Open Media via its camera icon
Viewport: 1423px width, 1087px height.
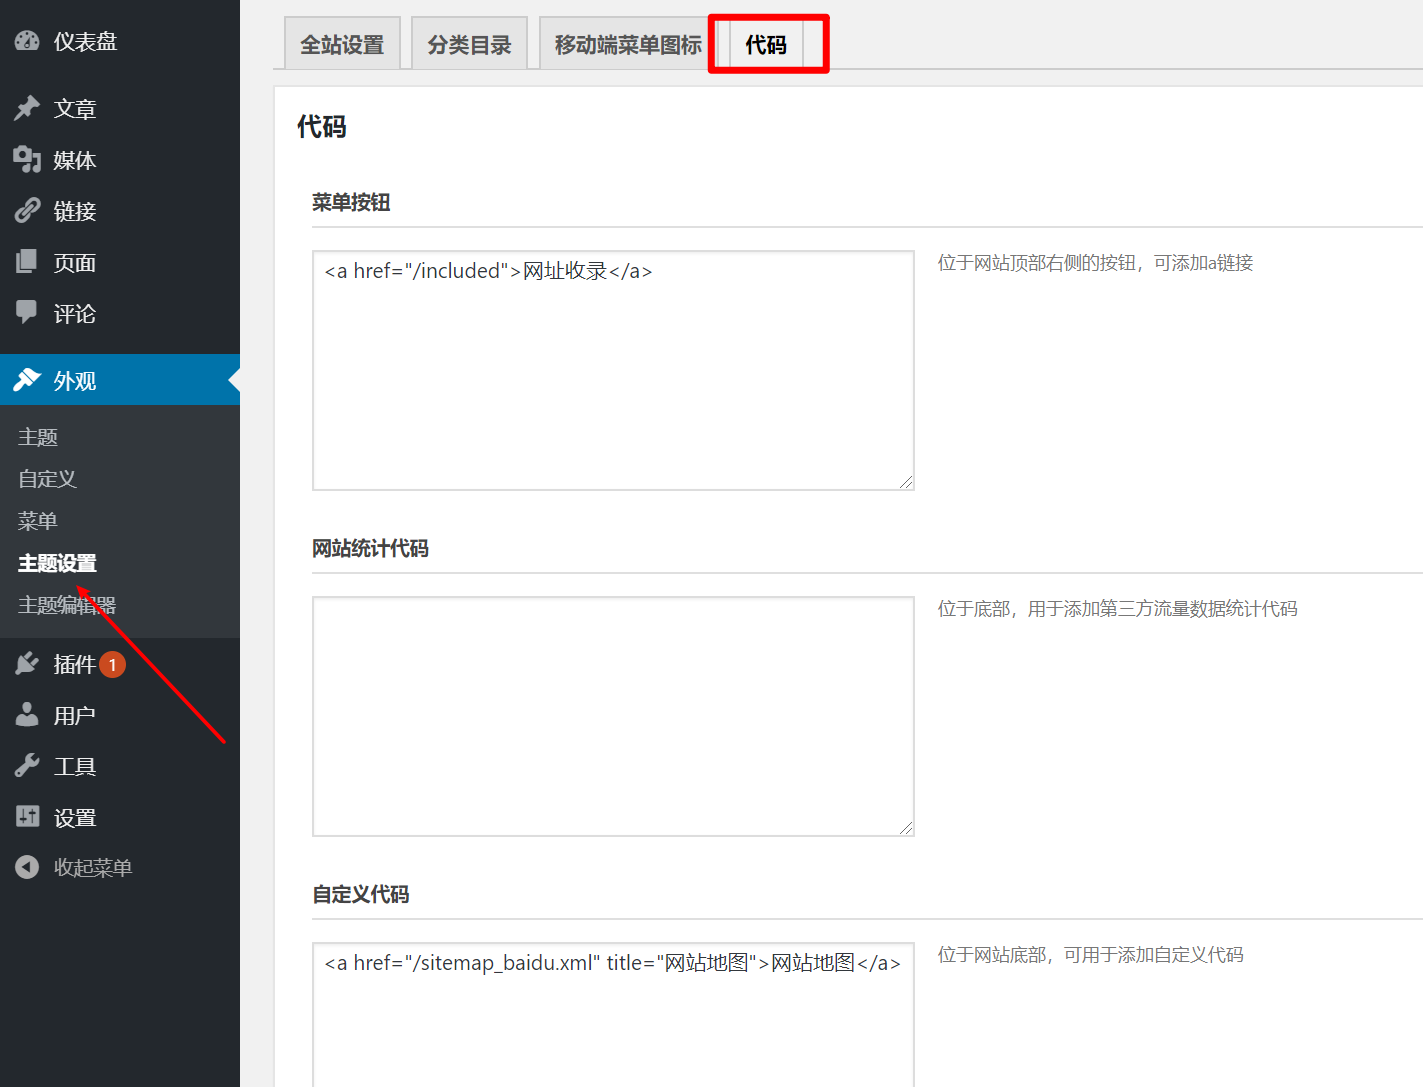[27, 159]
